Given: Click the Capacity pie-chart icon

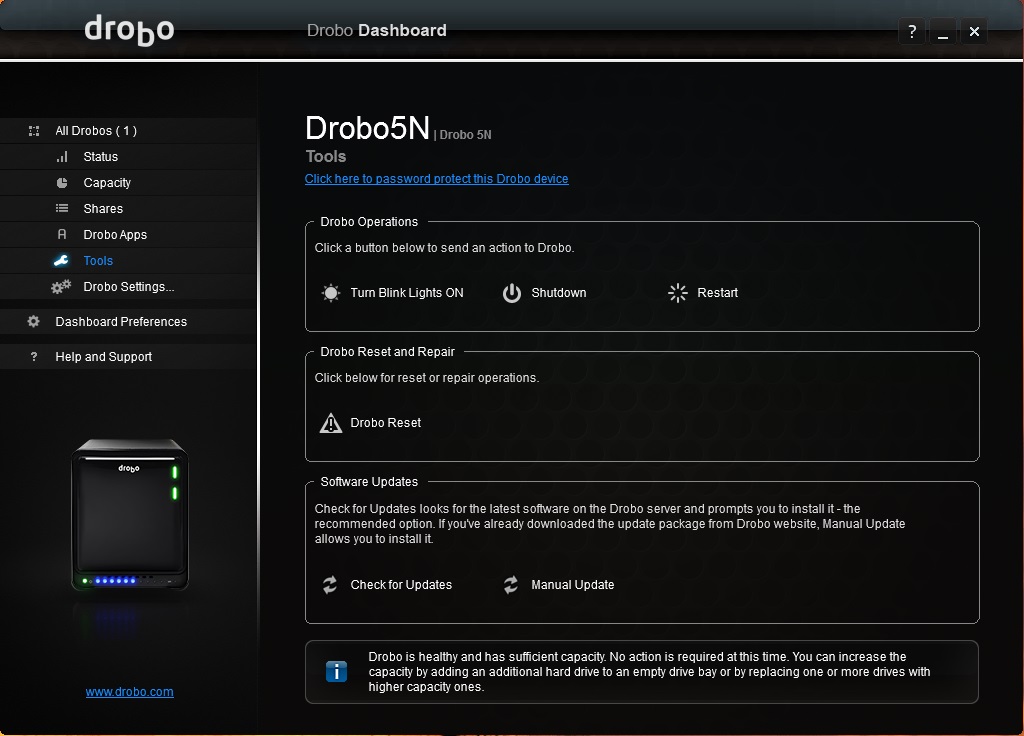Looking at the screenshot, I should click(x=62, y=183).
